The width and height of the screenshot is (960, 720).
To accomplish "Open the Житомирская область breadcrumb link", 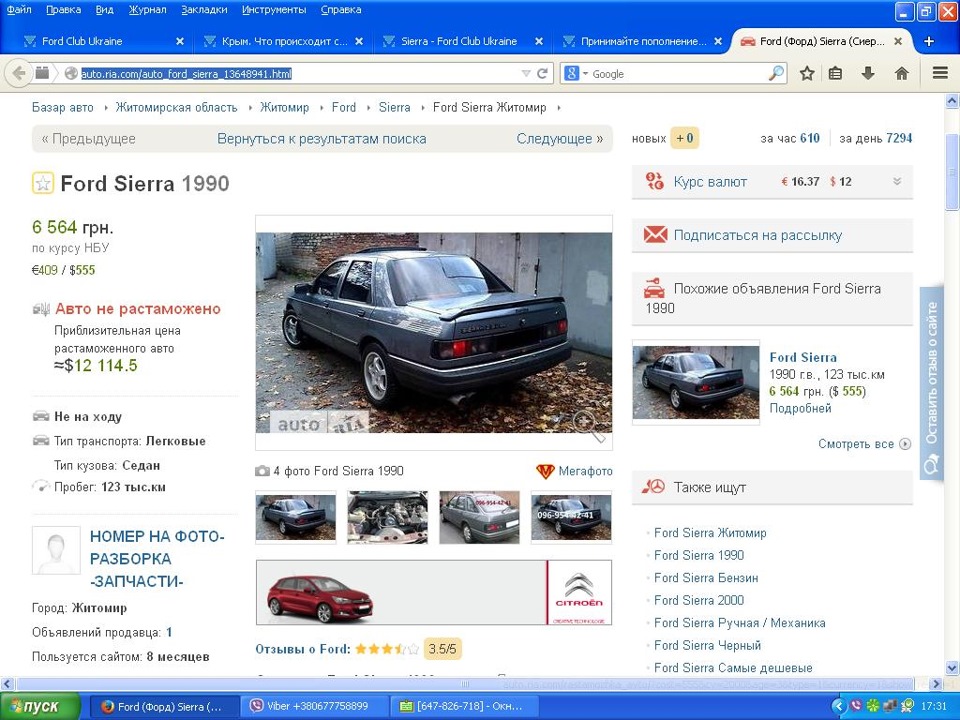I will pos(176,107).
